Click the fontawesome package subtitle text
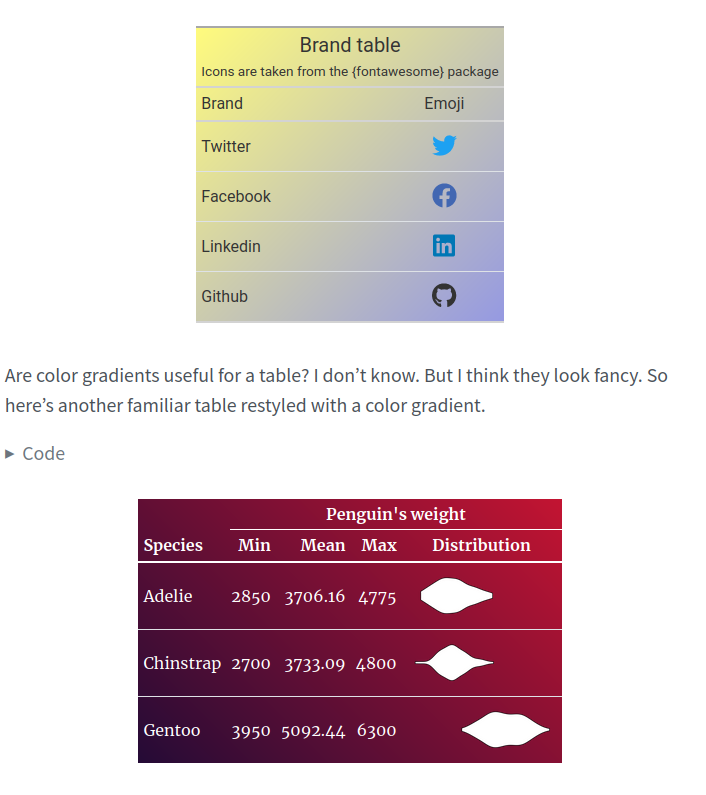This screenshot has height=795, width=706. 350,72
